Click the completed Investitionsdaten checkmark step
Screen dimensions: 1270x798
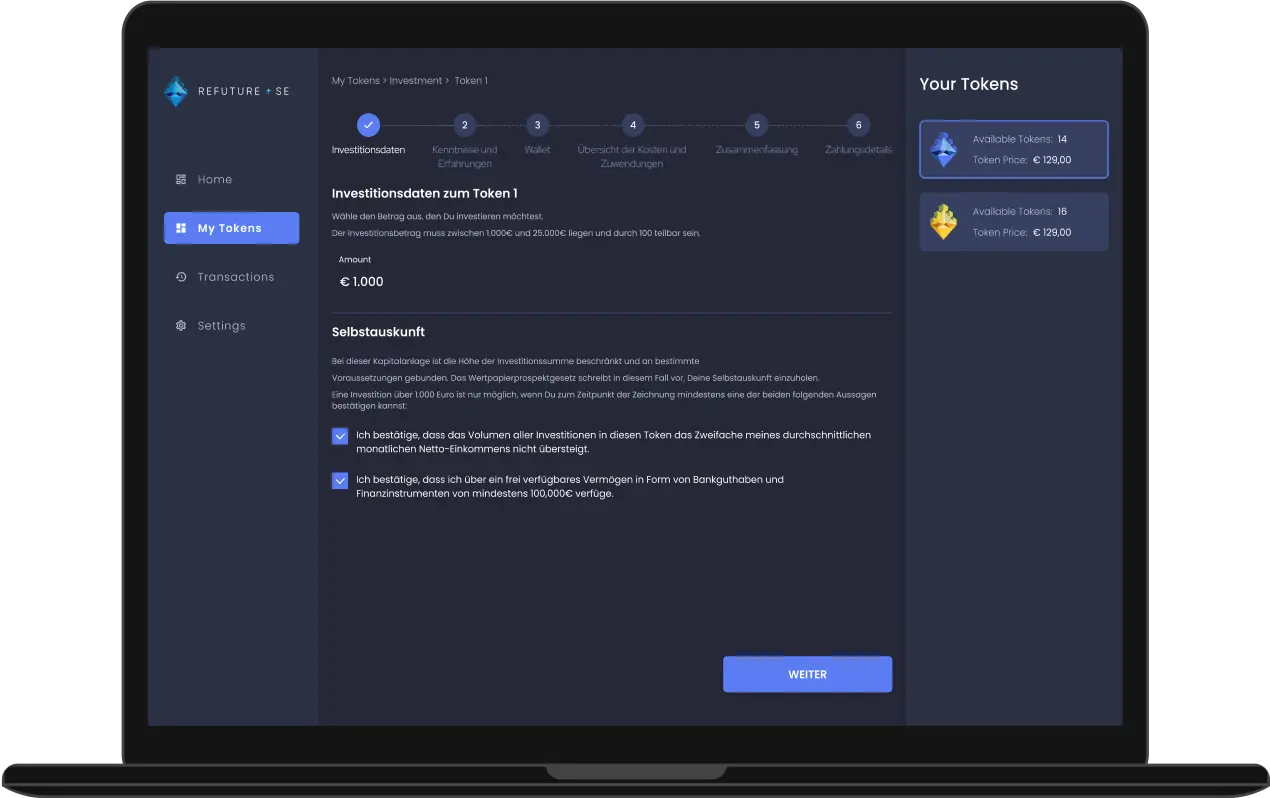[x=368, y=125]
